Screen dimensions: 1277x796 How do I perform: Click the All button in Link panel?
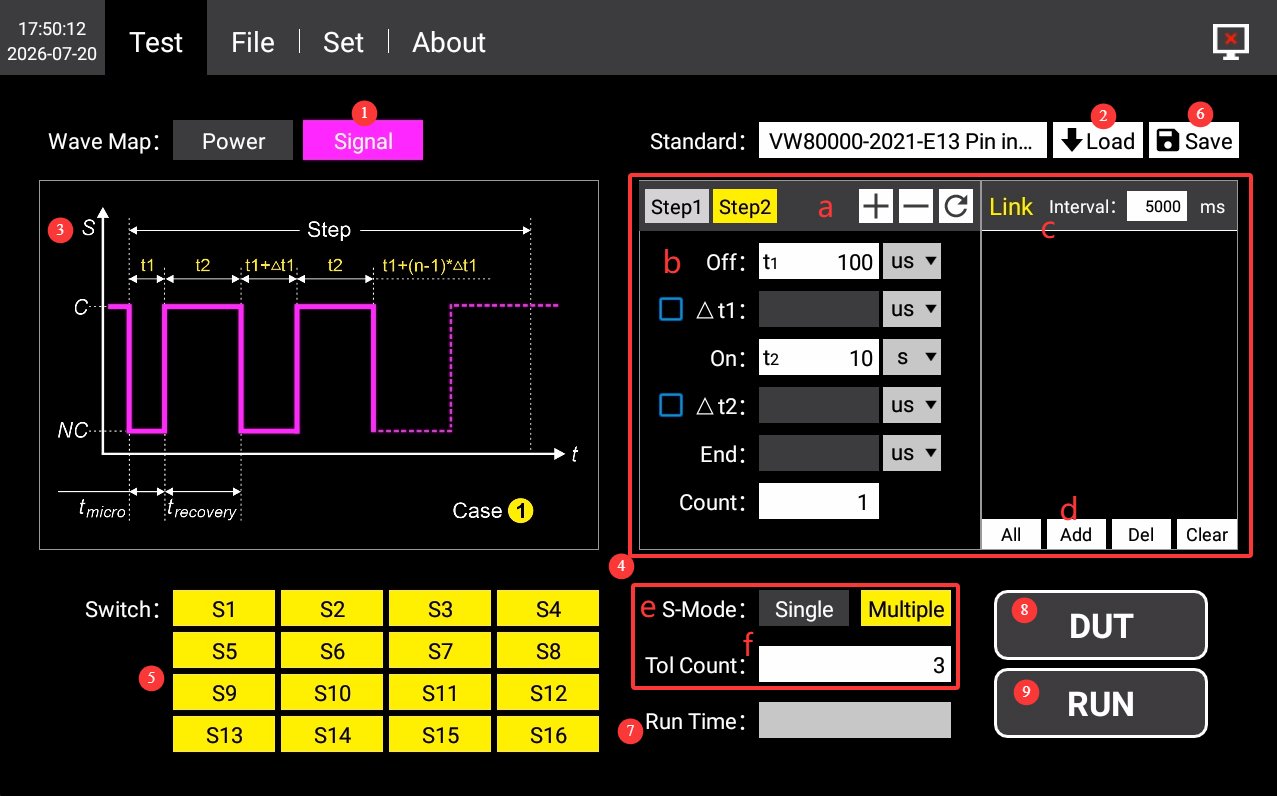1011,534
